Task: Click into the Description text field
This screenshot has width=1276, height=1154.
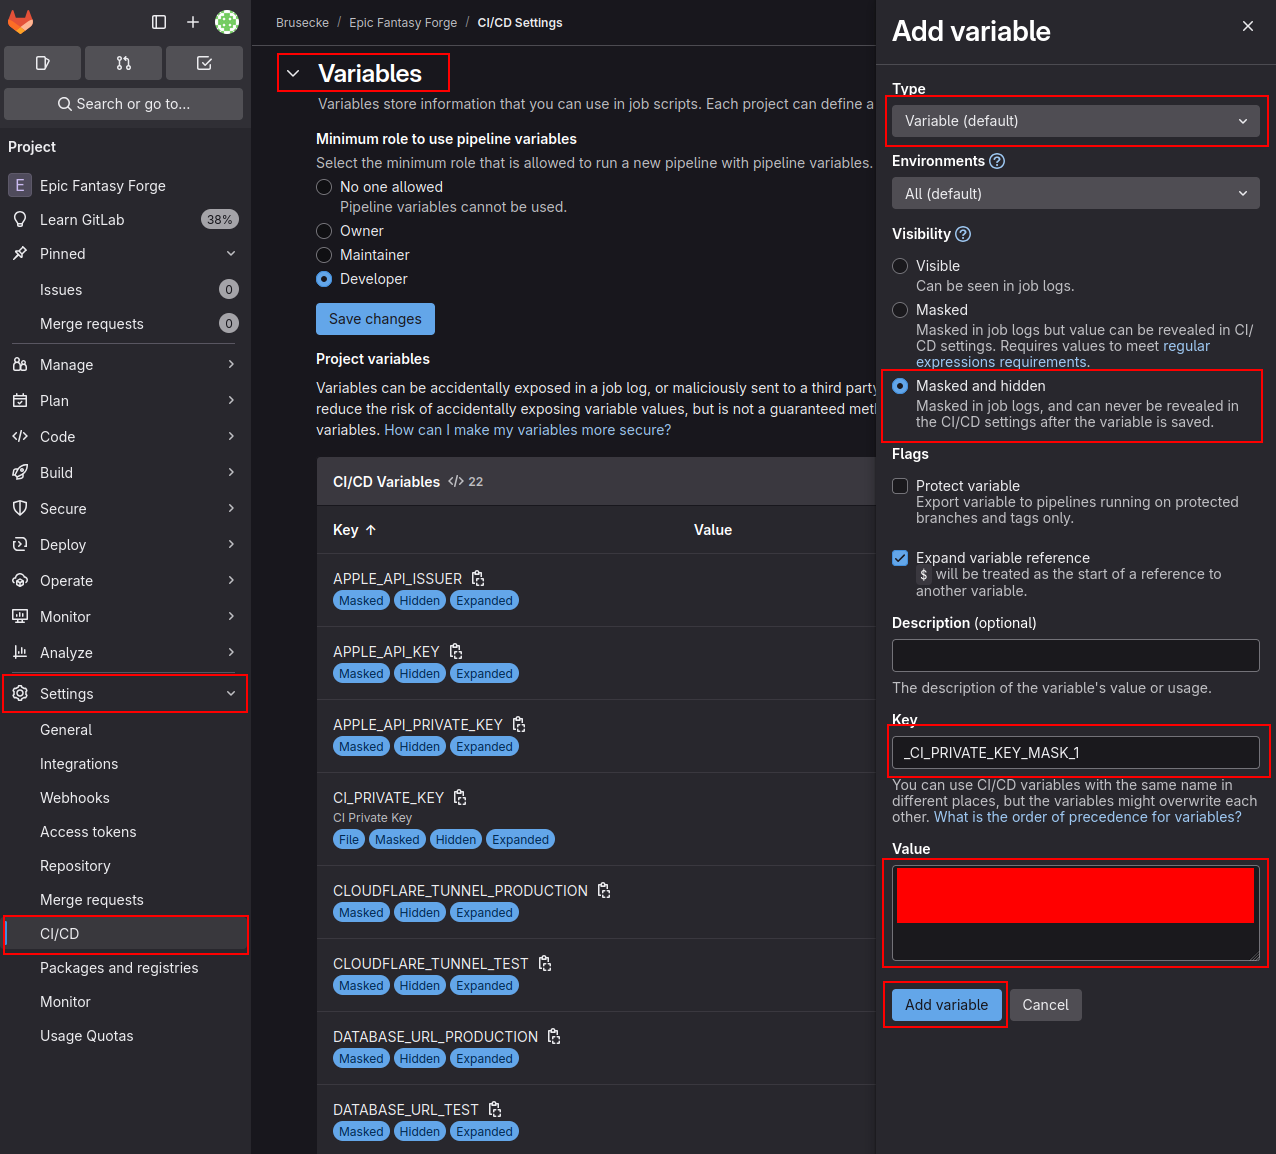Action: pos(1075,656)
